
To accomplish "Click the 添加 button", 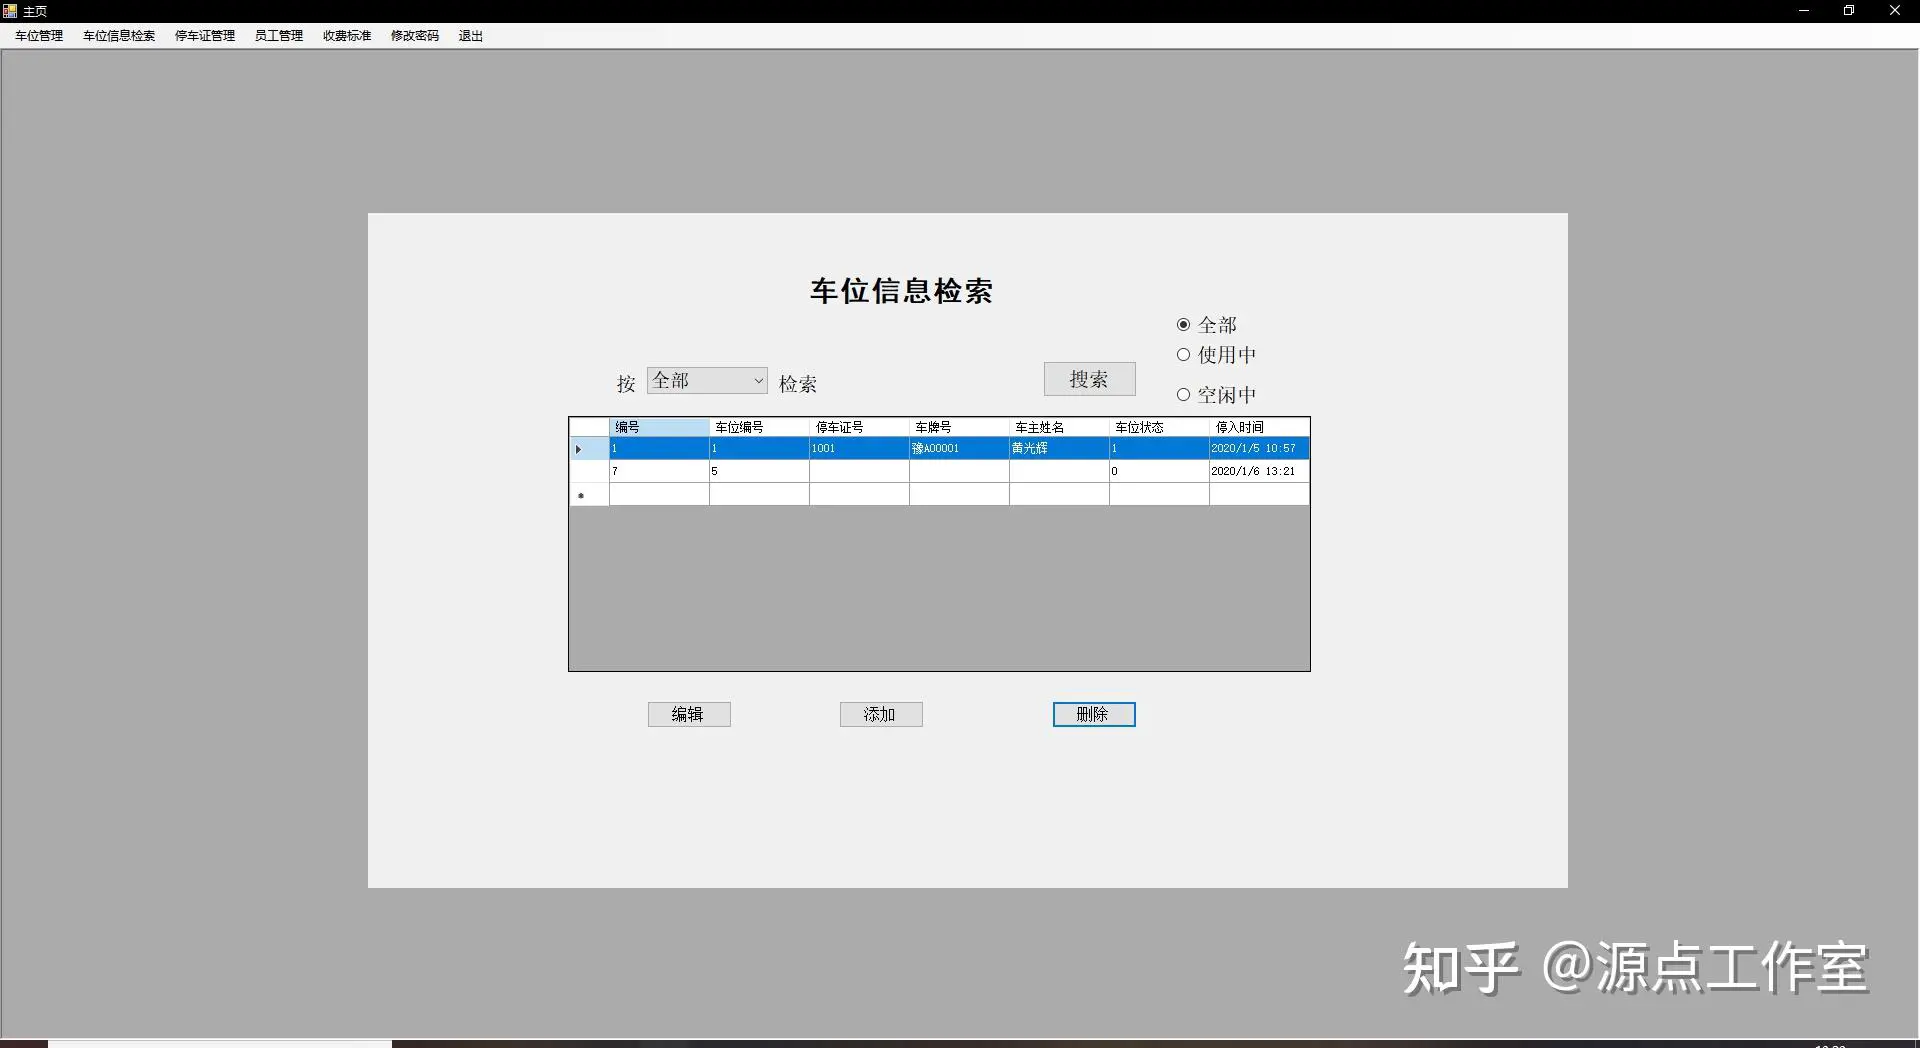I will (x=881, y=714).
